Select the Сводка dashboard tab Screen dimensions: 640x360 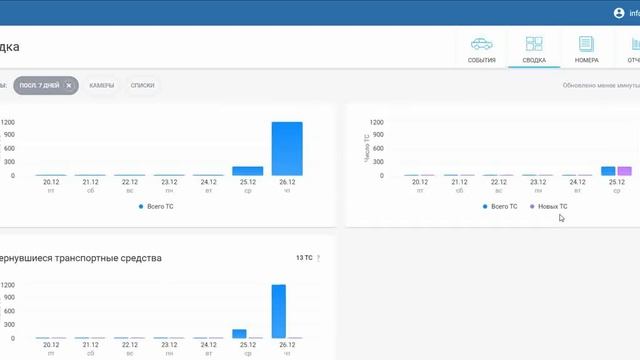534,49
